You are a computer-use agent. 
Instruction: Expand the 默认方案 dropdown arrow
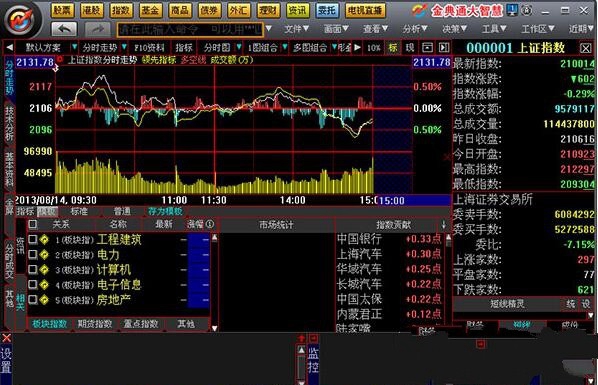coord(74,47)
